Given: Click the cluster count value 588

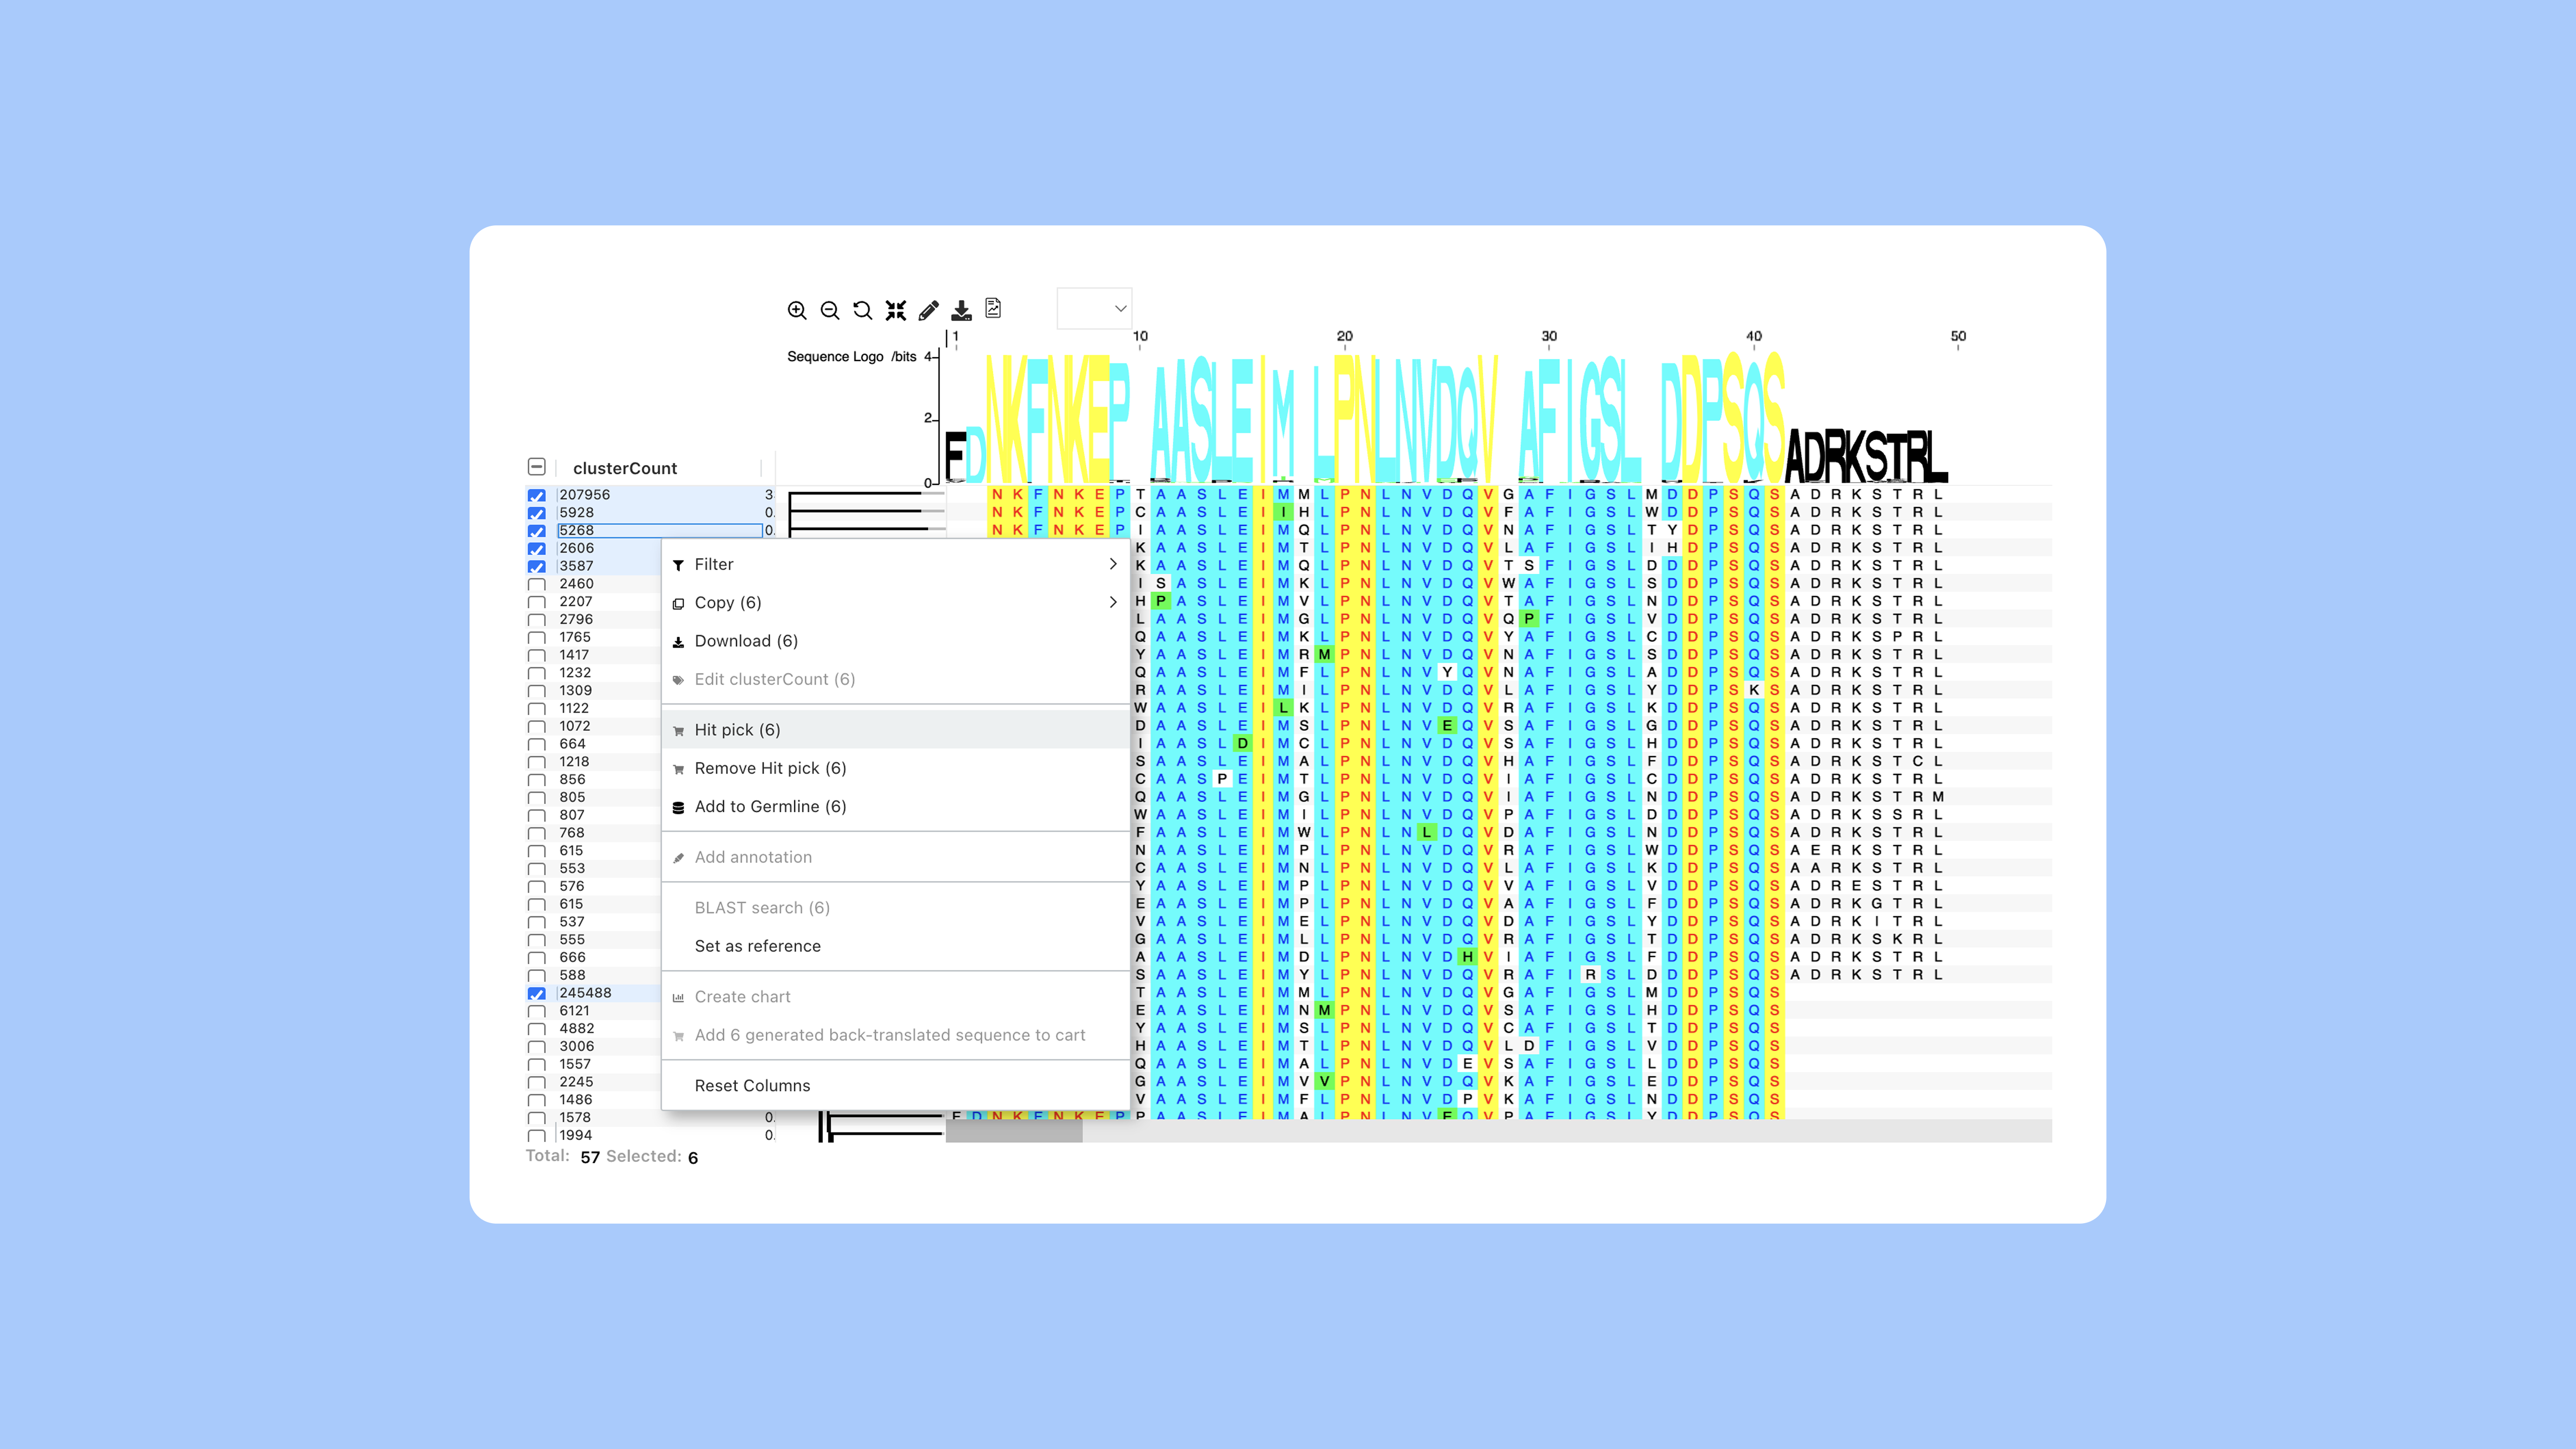Looking at the screenshot, I should (573, 975).
